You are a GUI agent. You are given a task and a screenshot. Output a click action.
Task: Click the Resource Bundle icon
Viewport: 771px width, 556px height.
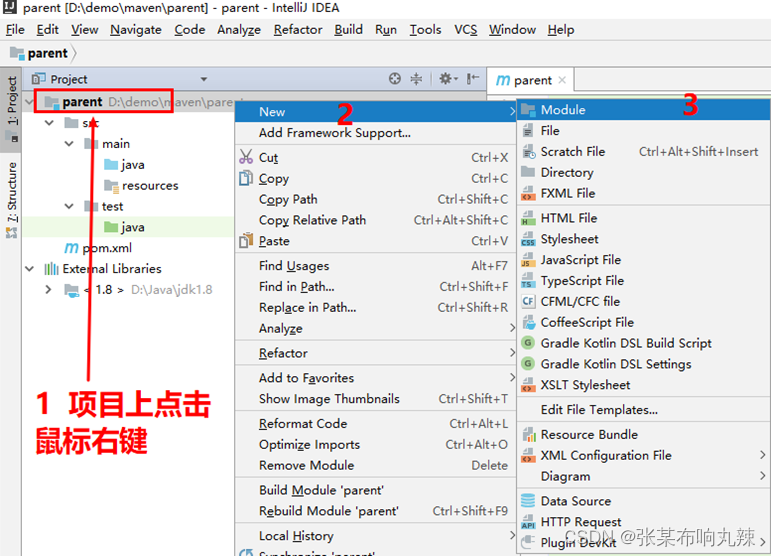click(x=529, y=435)
